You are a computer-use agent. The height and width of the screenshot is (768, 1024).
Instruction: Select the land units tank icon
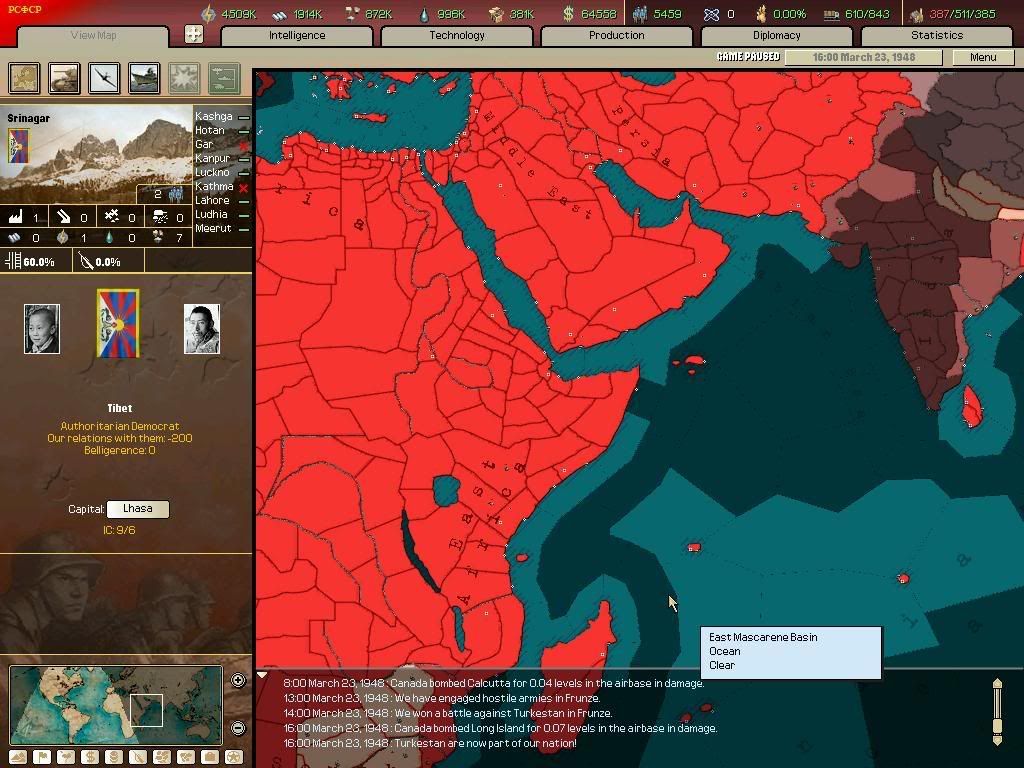pyautogui.click(x=65, y=77)
